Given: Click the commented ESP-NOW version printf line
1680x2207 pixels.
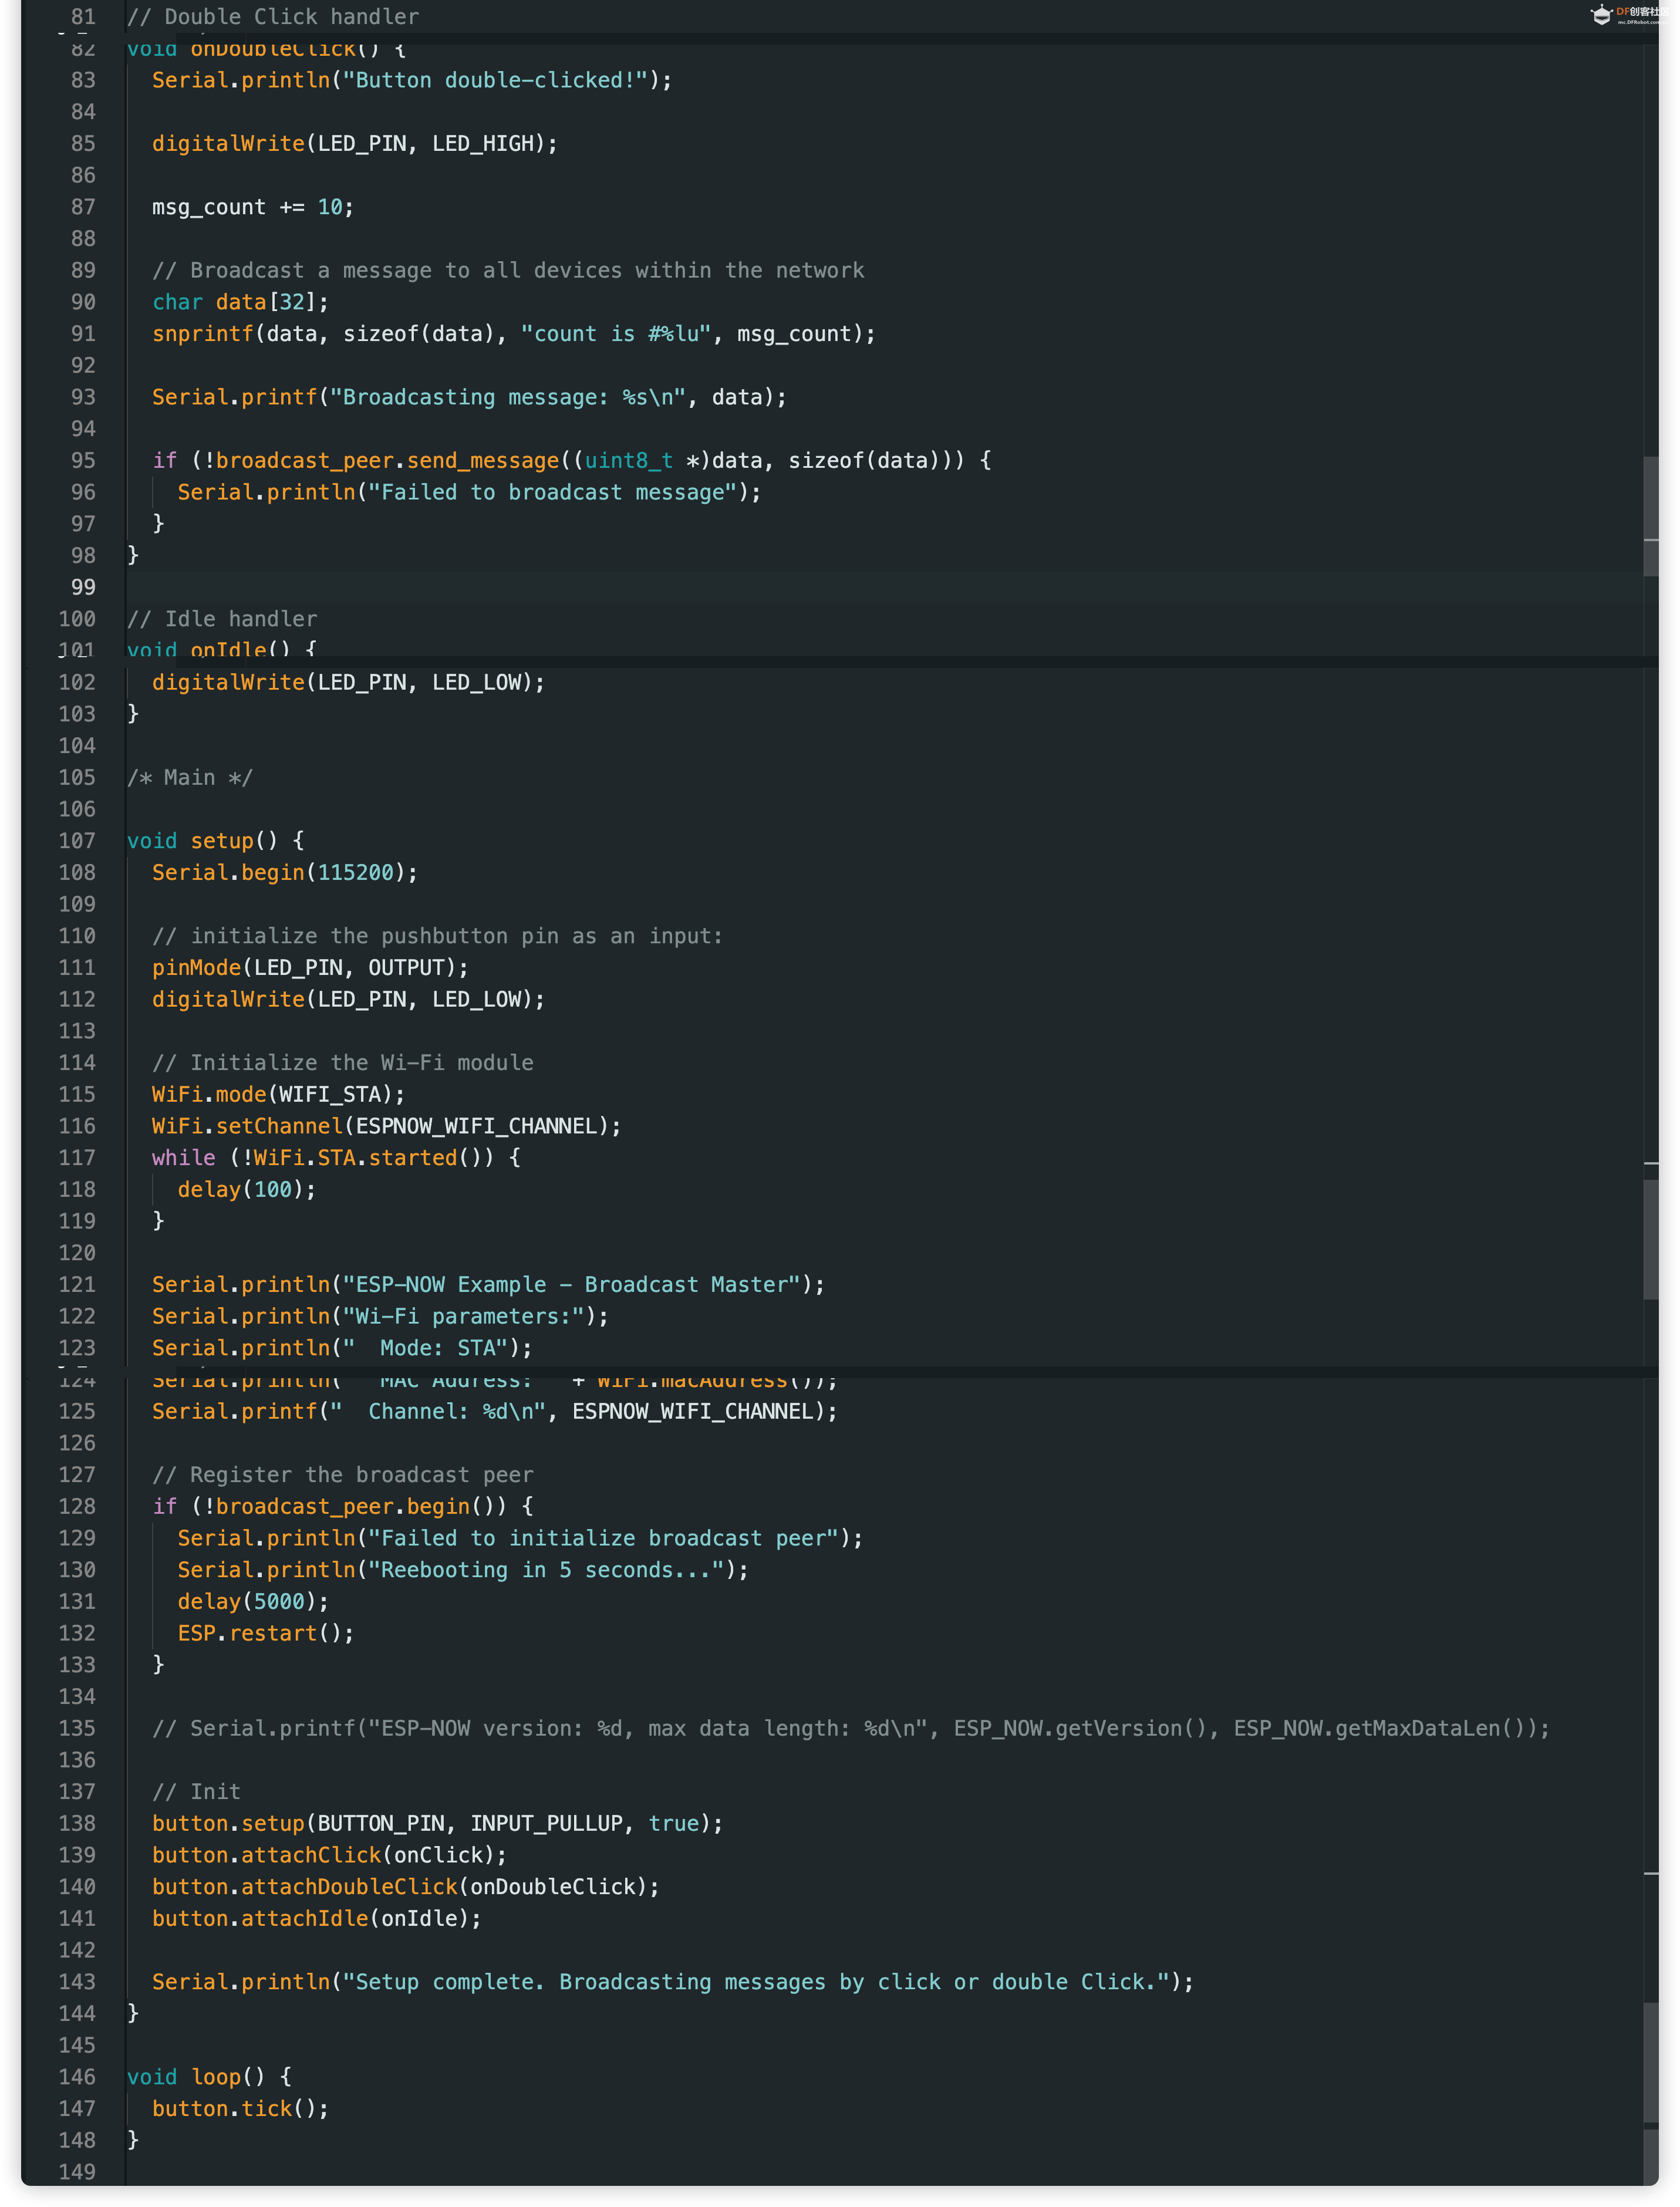Looking at the screenshot, I should [x=850, y=1728].
